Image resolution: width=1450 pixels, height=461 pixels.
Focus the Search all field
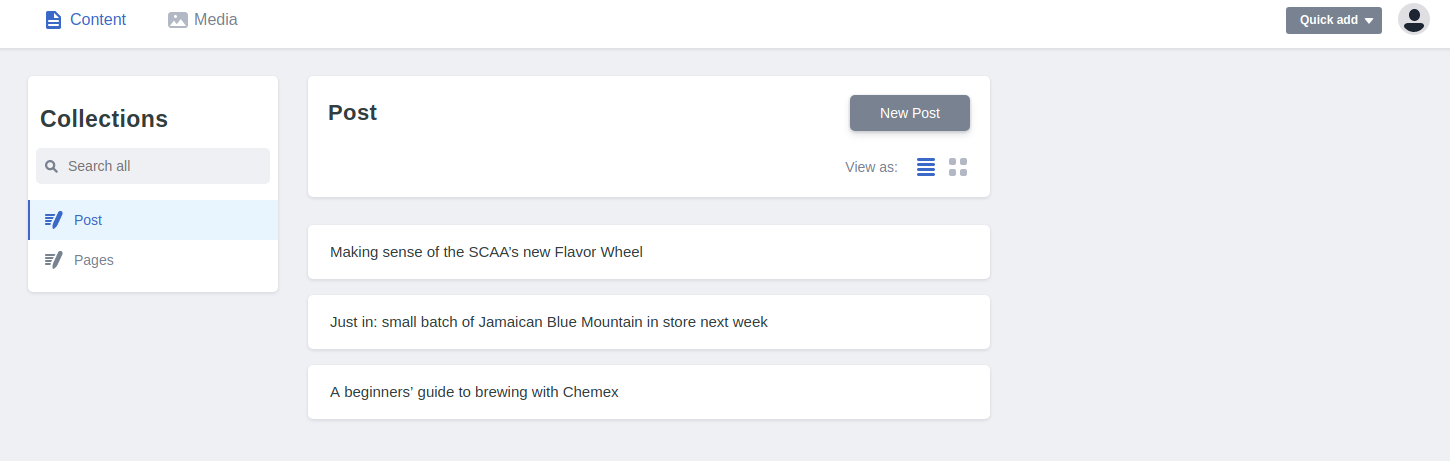click(x=153, y=166)
